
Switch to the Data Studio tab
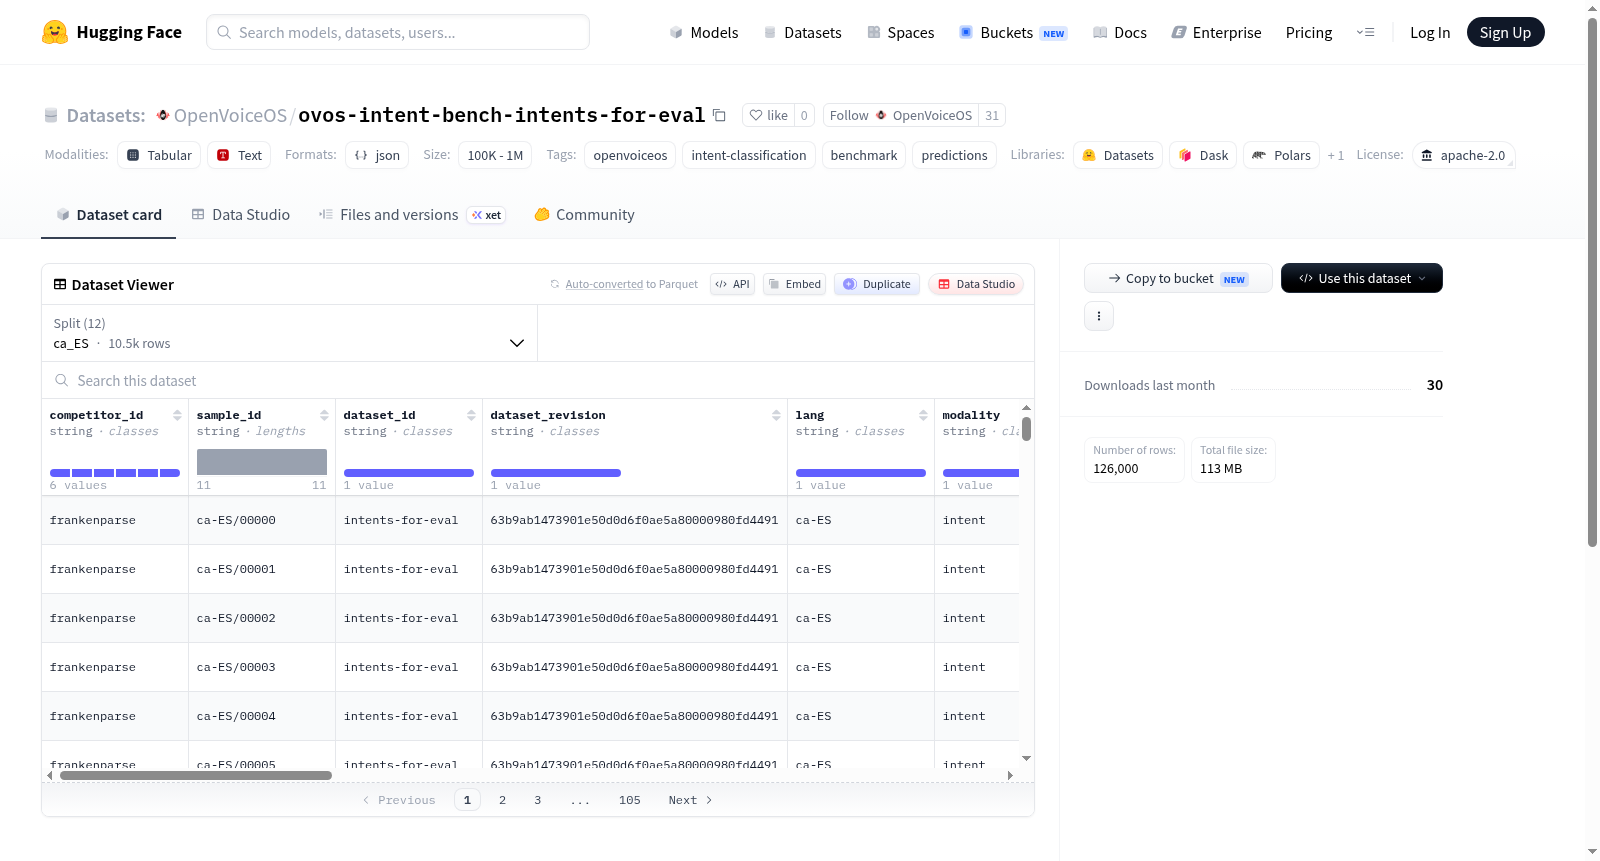[x=241, y=214]
